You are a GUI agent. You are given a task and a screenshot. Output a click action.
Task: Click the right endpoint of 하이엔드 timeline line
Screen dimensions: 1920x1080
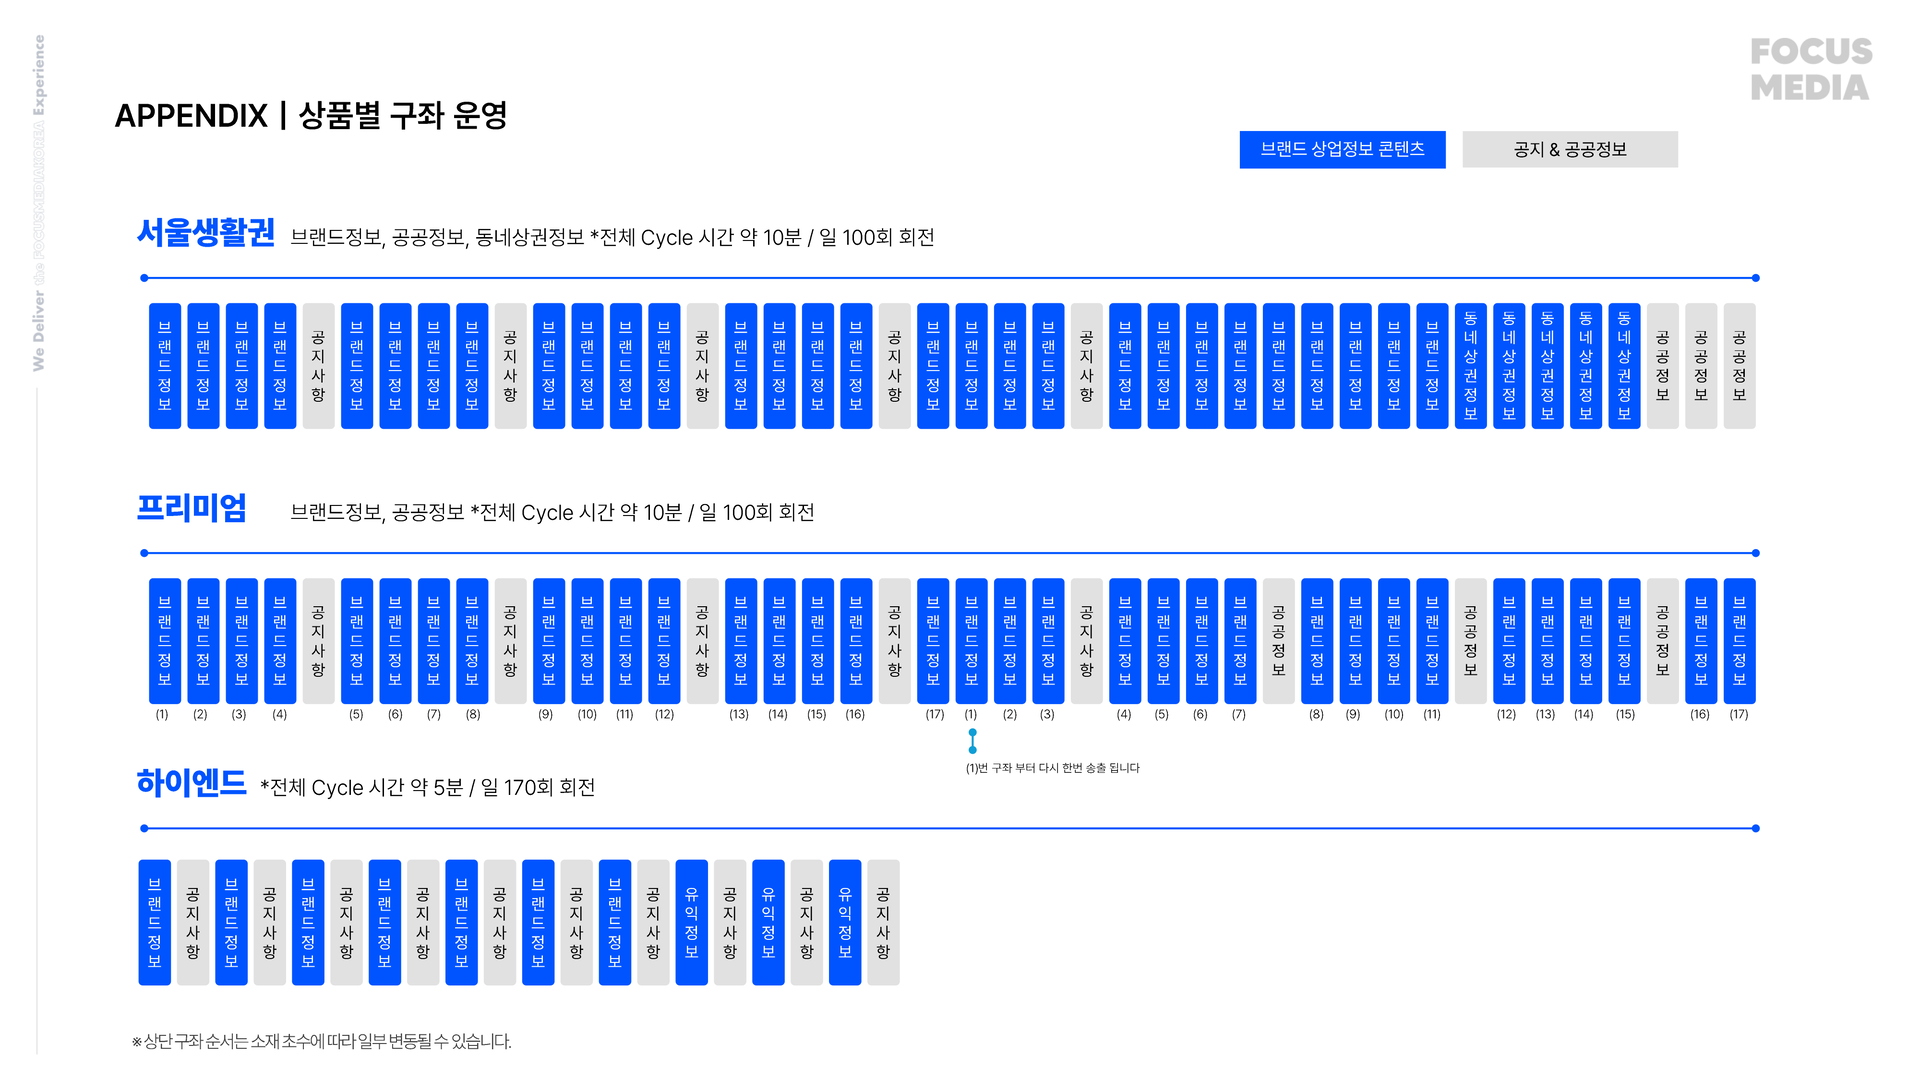pyautogui.click(x=1756, y=828)
